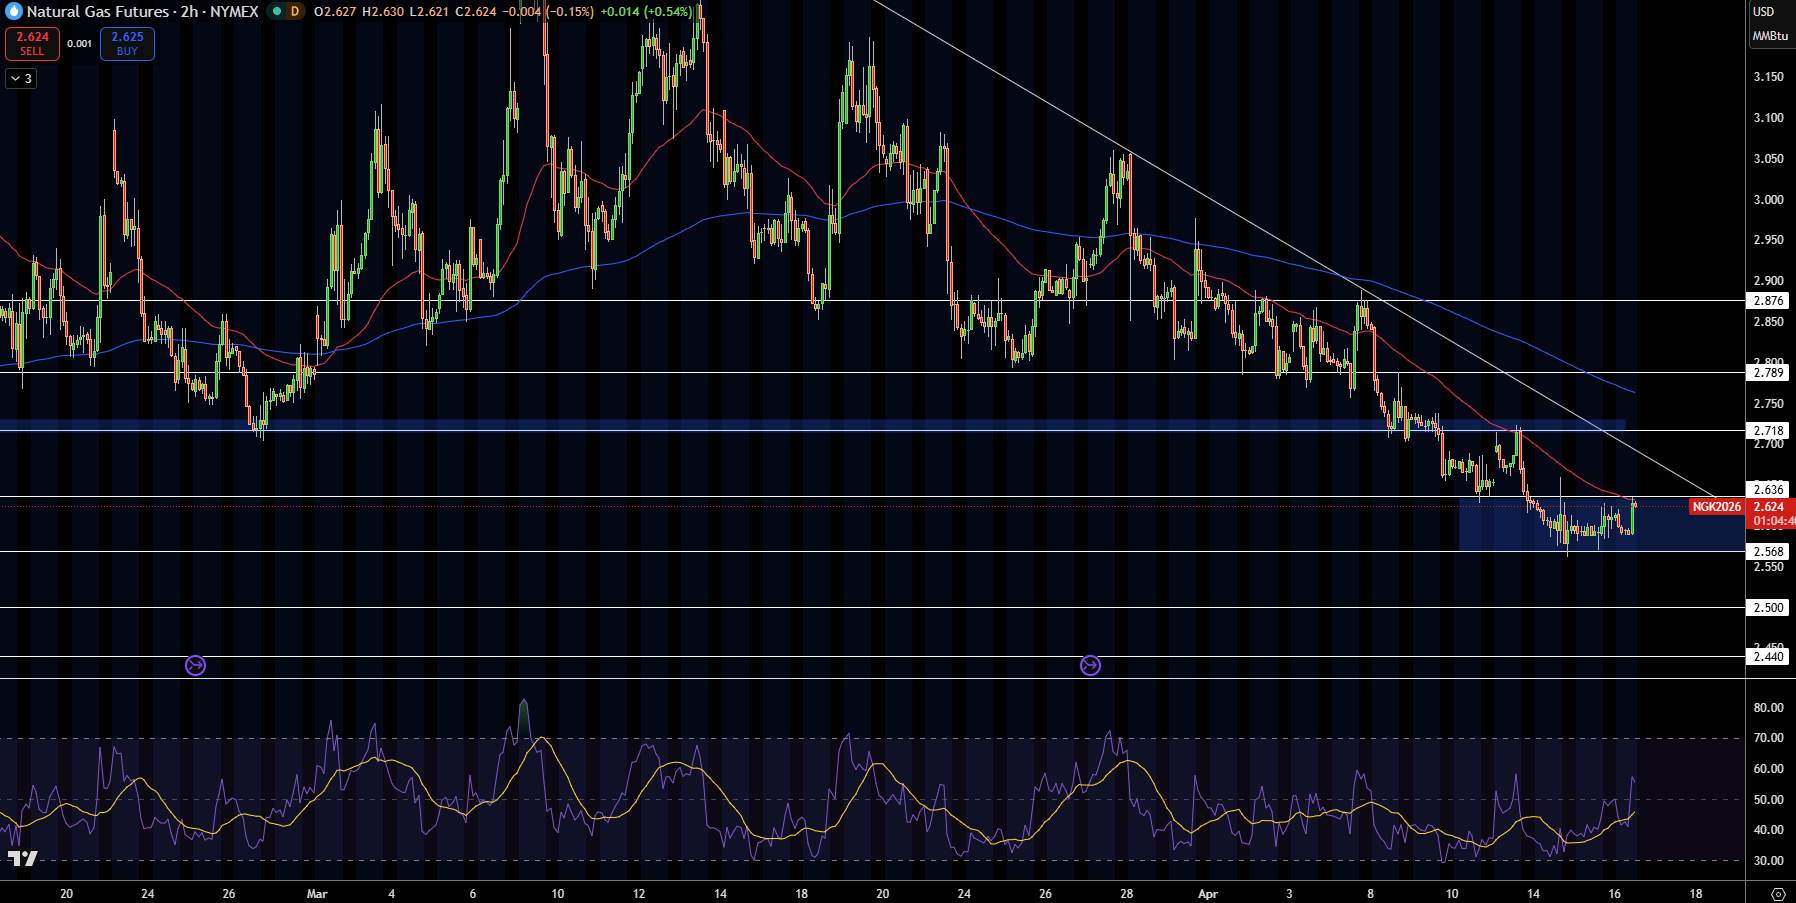
Task: Click the +0.014 (+0.54%) change value
Action: click(x=646, y=12)
